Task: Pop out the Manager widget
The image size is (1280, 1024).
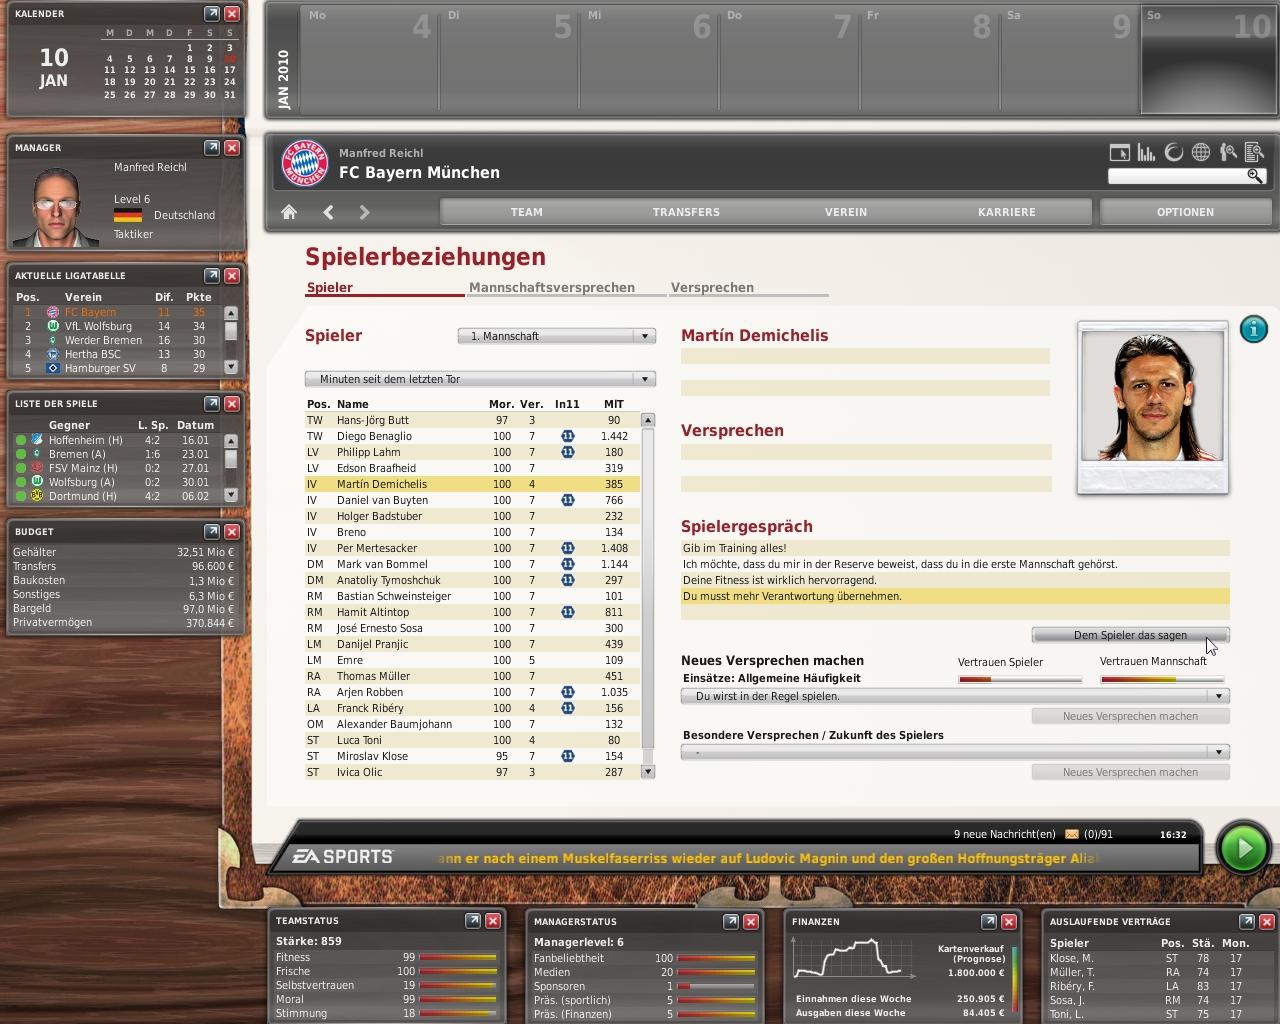Action: click(212, 148)
